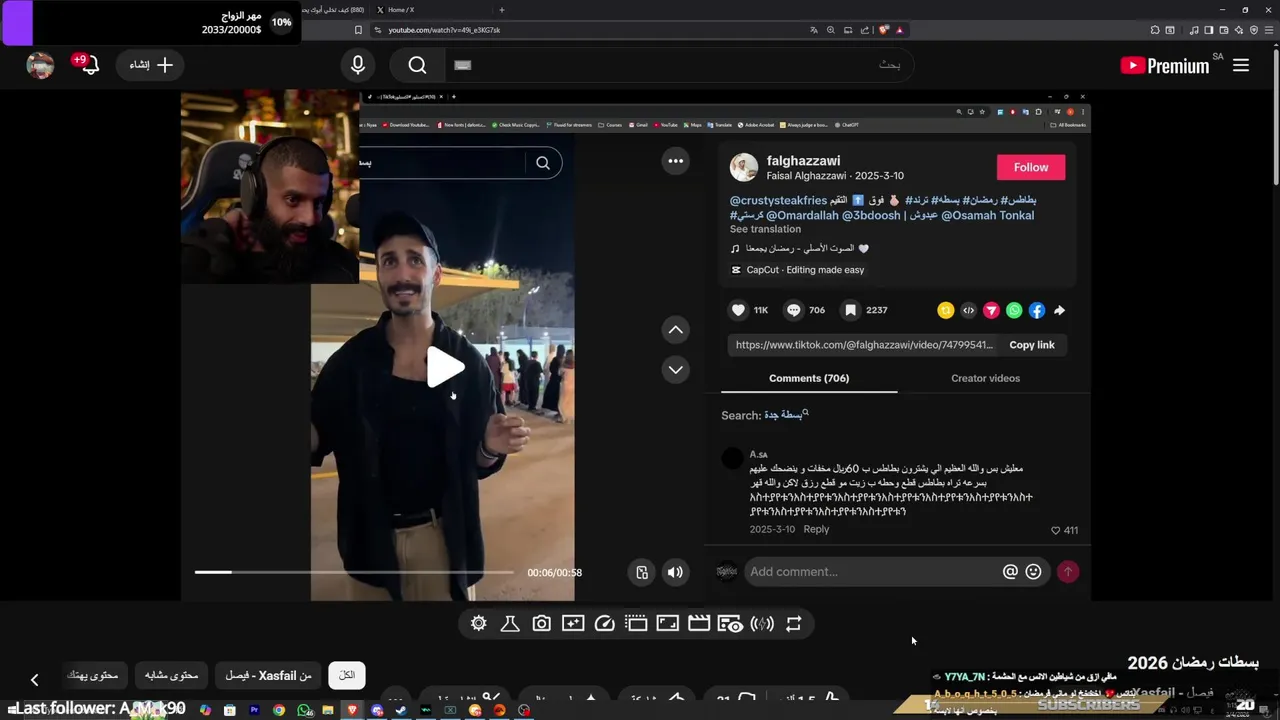Toggle the loop repeat icon
1280x720 pixels.
click(794, 624)
